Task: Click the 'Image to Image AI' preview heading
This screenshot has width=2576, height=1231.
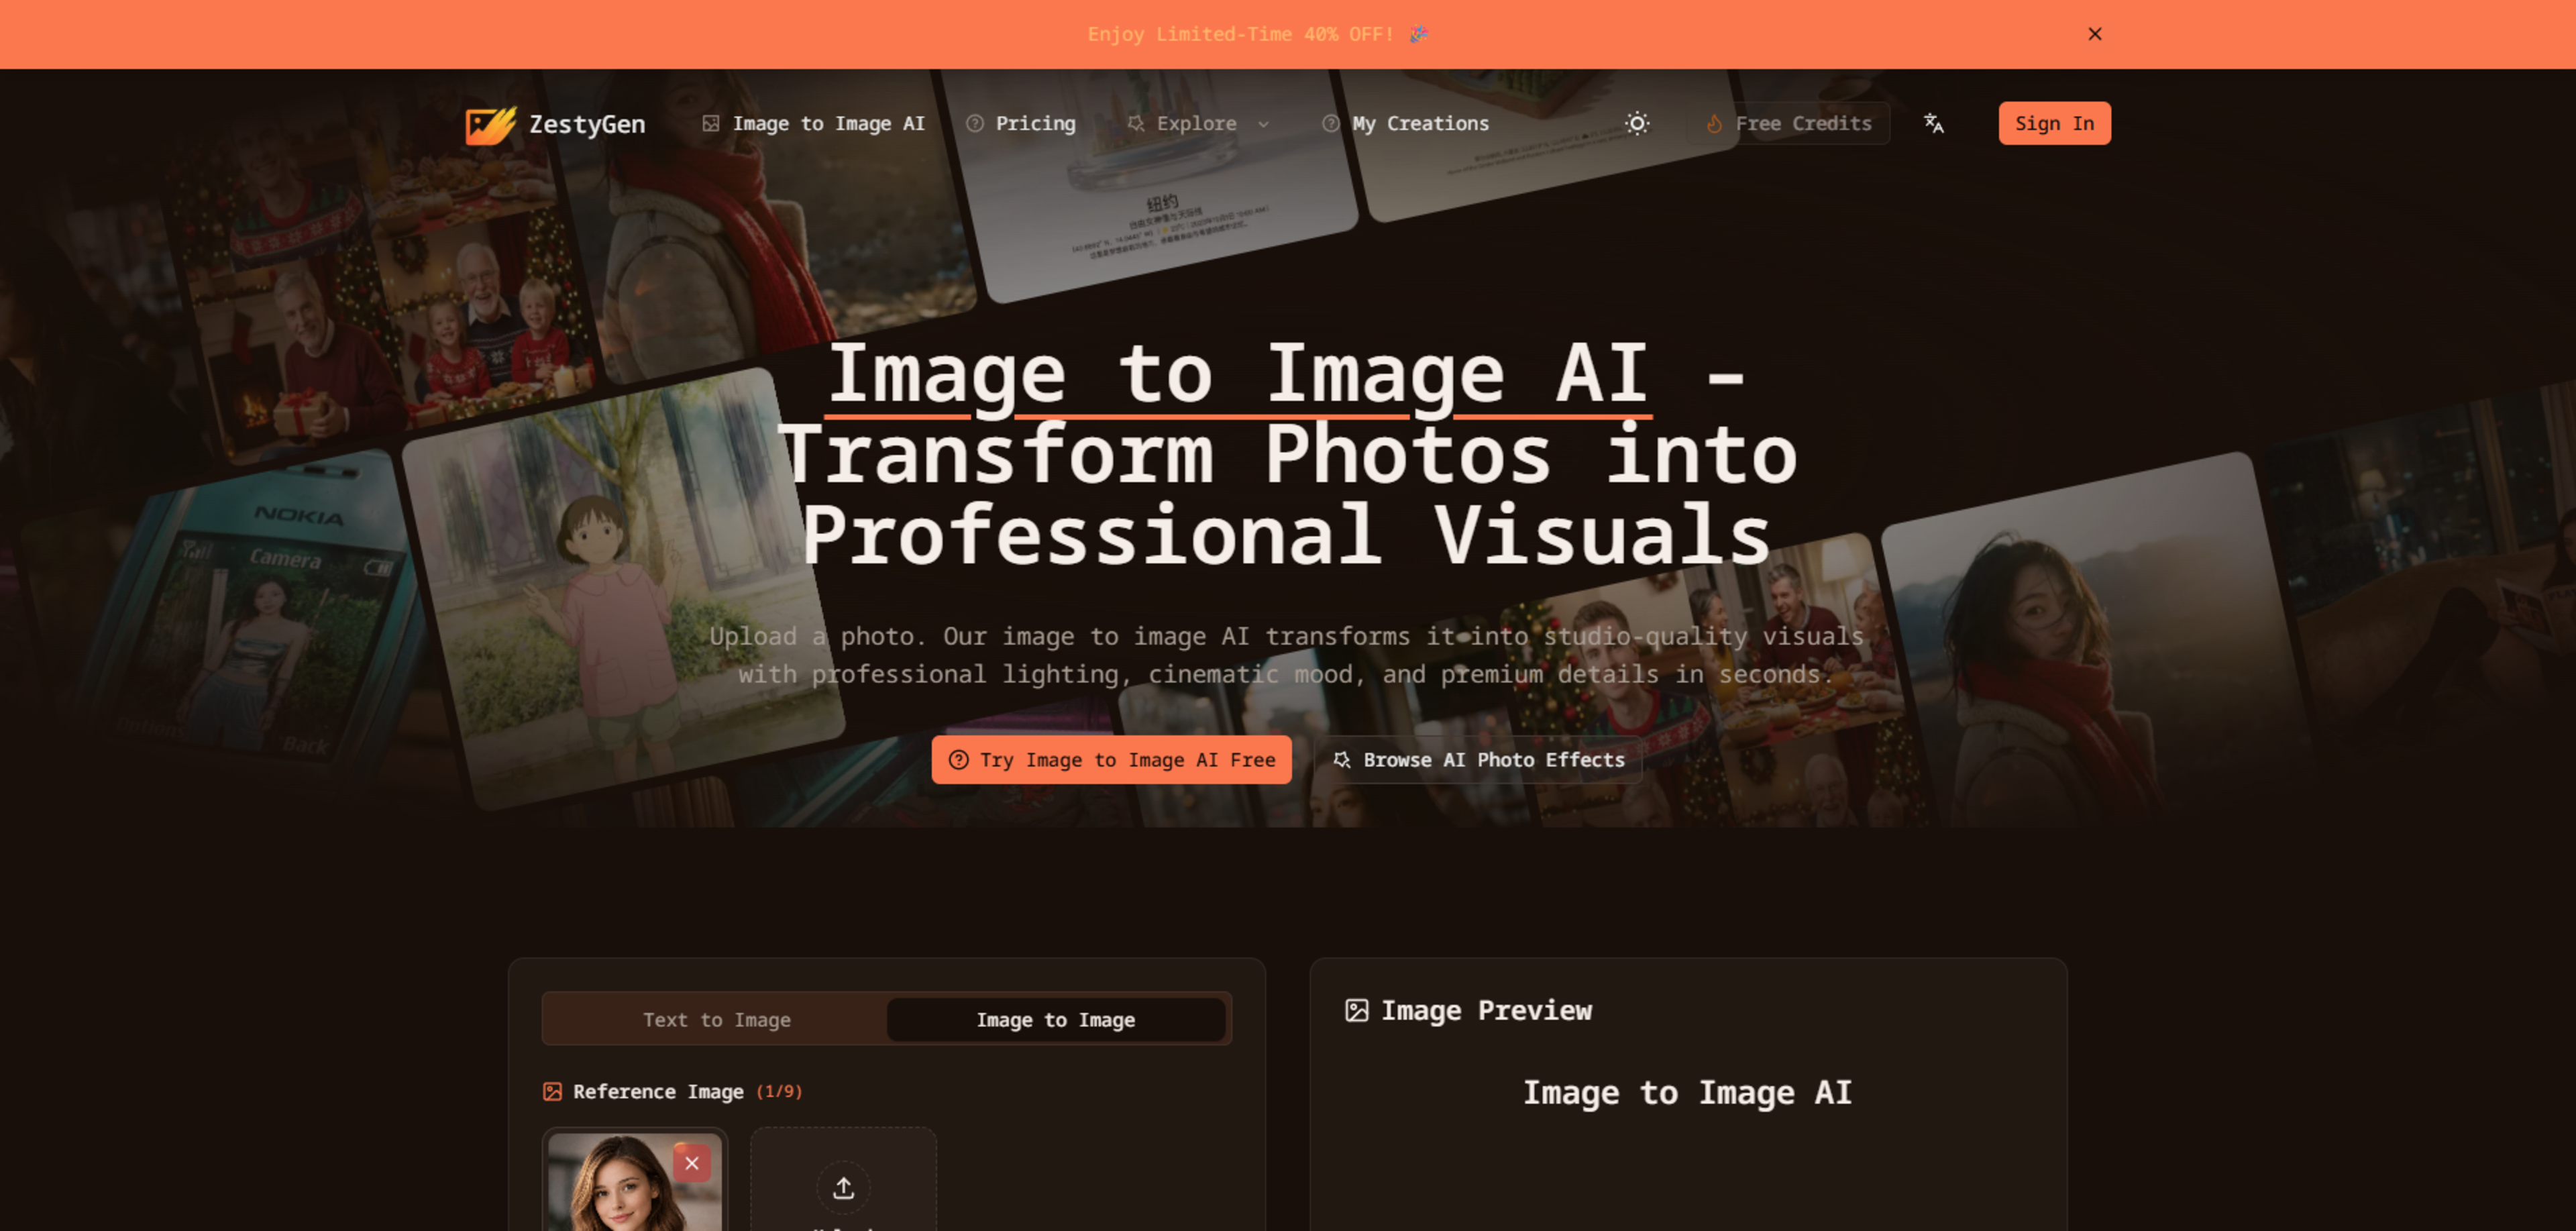Action: (1687, 1092)
